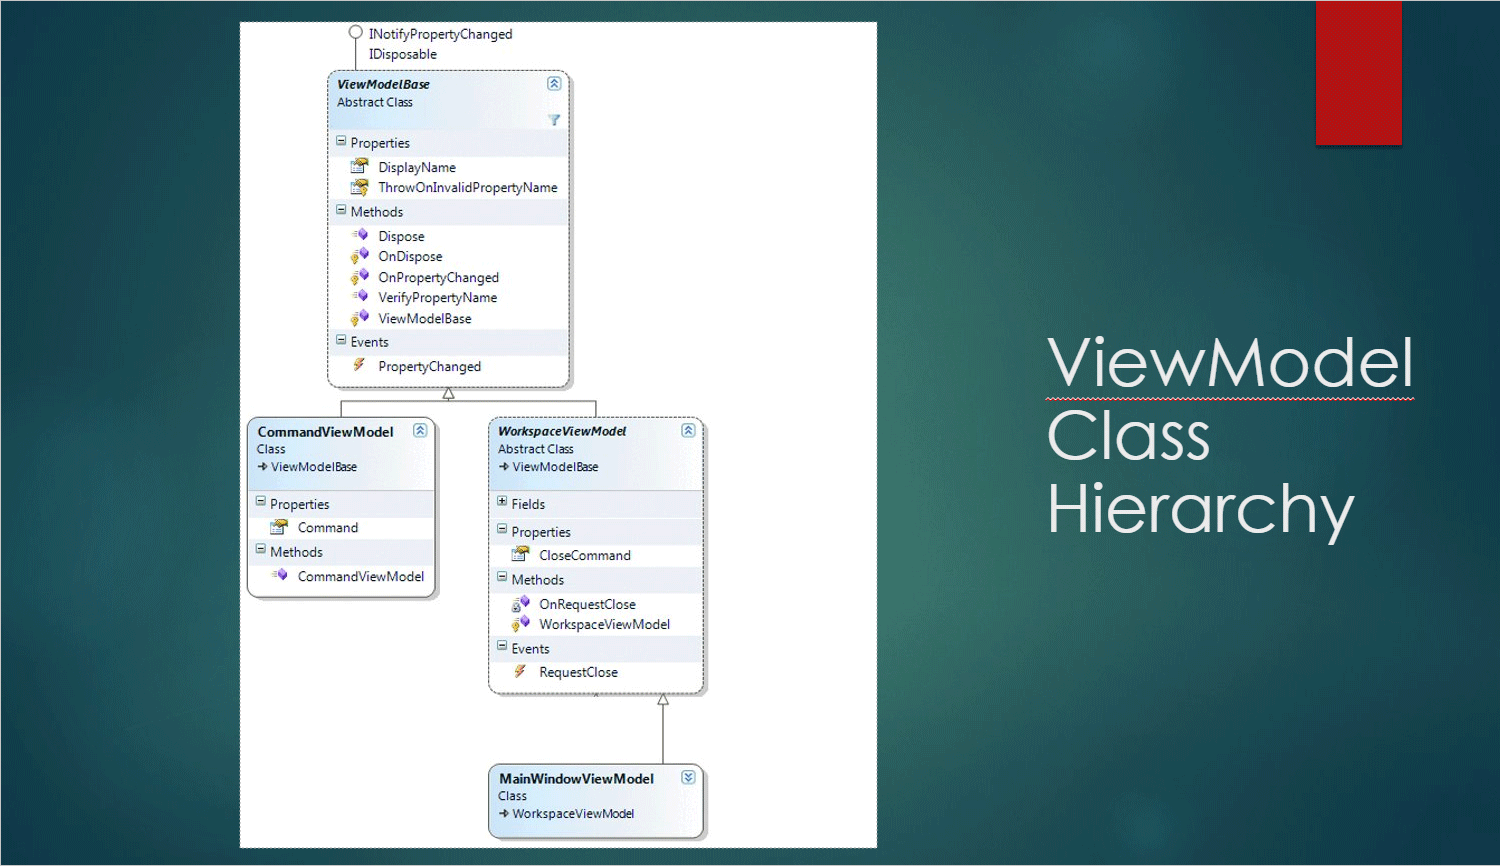This screenshot has width=1500, height=866.
Task: Click the Command property icon
Action: click(279, 527)
